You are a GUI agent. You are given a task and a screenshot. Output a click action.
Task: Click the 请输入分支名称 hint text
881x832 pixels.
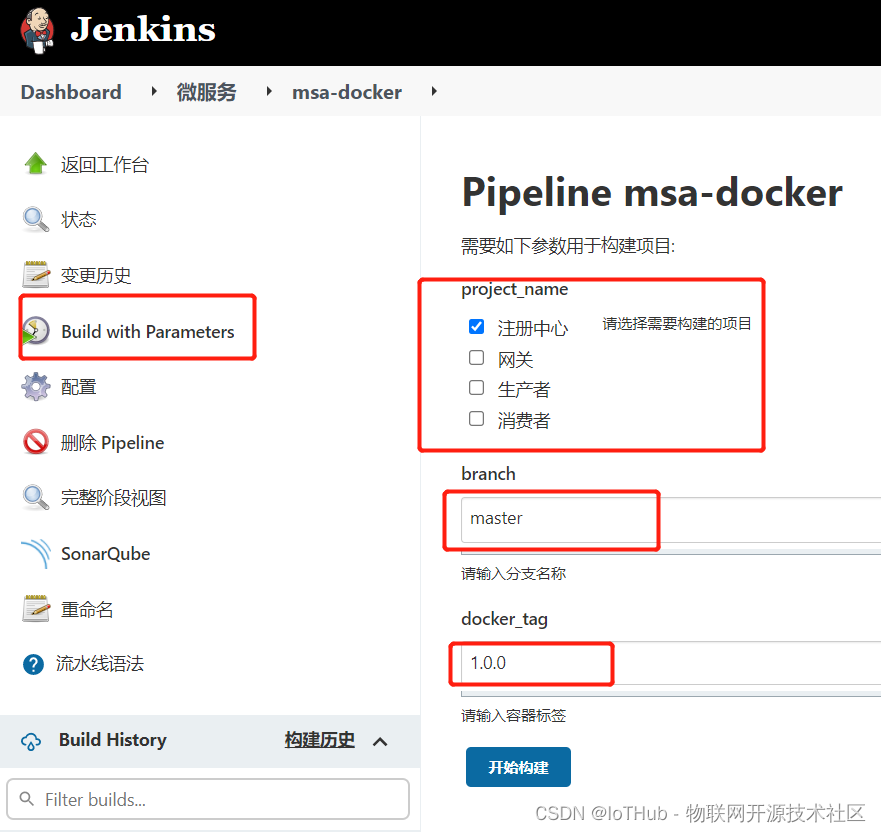(514, 574)
